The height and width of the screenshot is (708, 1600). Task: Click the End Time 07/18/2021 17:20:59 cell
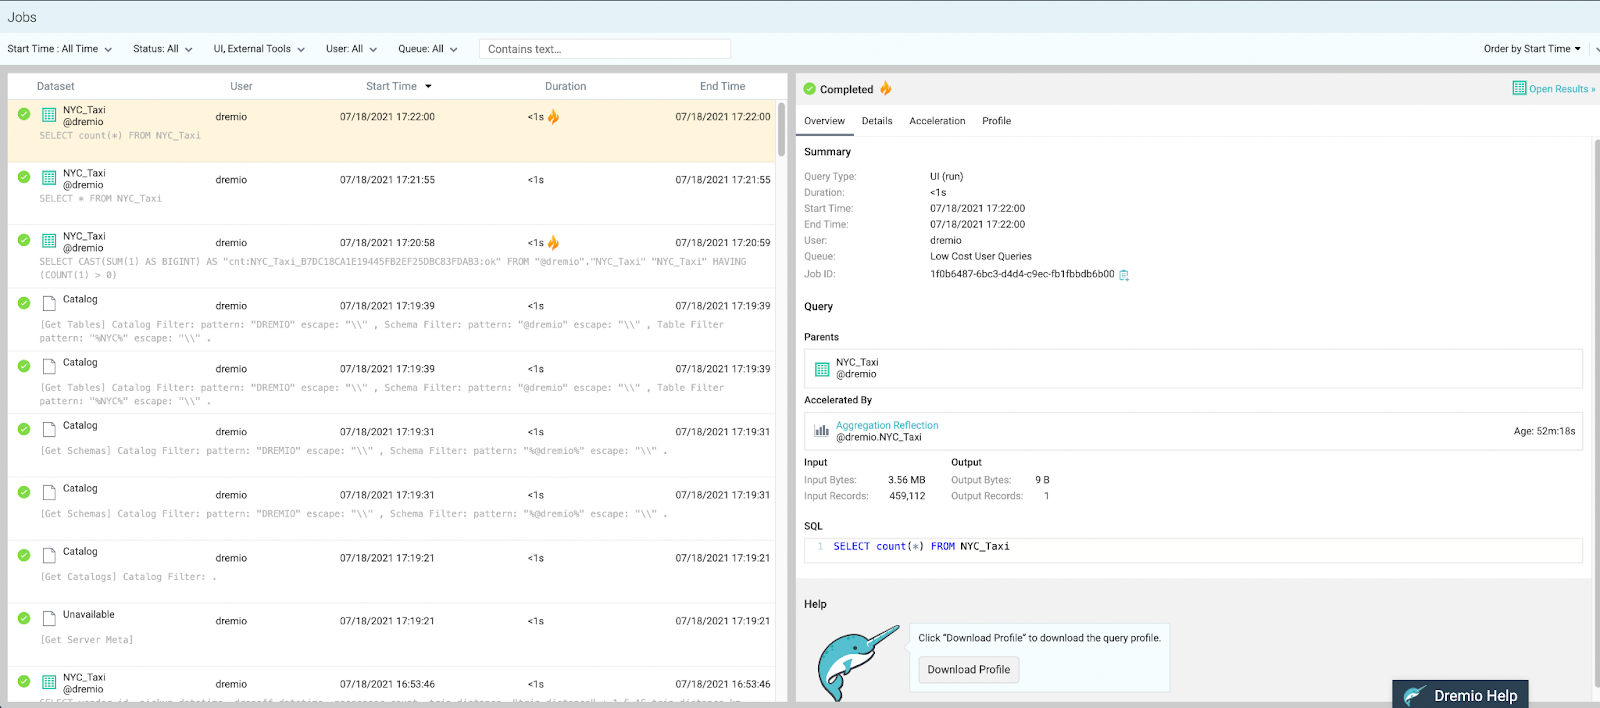[x=723, y=243]
